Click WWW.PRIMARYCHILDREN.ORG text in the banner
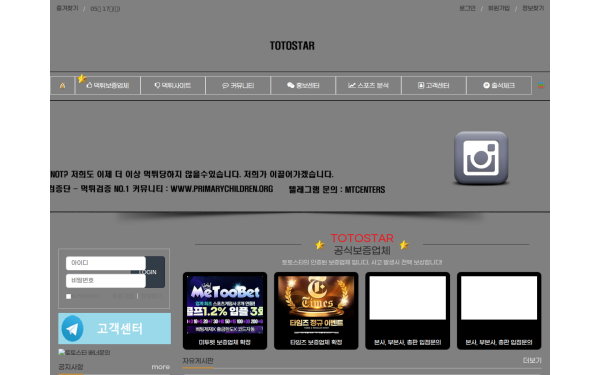 [x=222, y=189]
